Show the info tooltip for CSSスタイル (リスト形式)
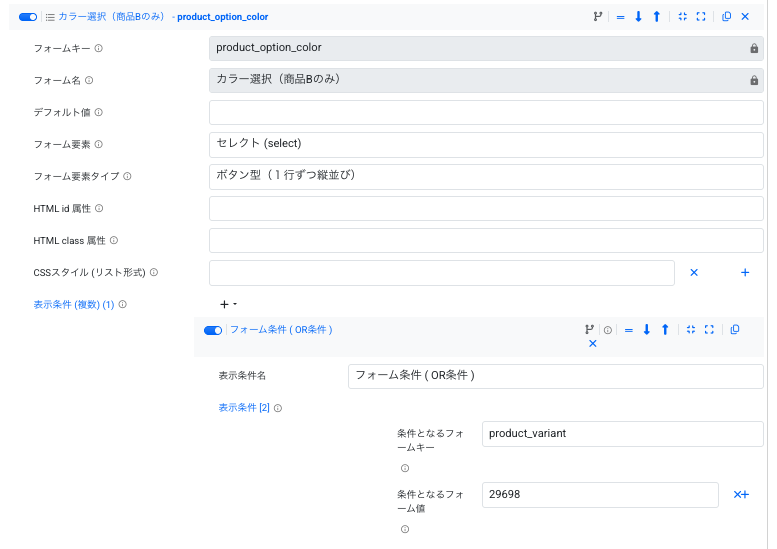This screenshot has height=549, width=777. [154, 273]
